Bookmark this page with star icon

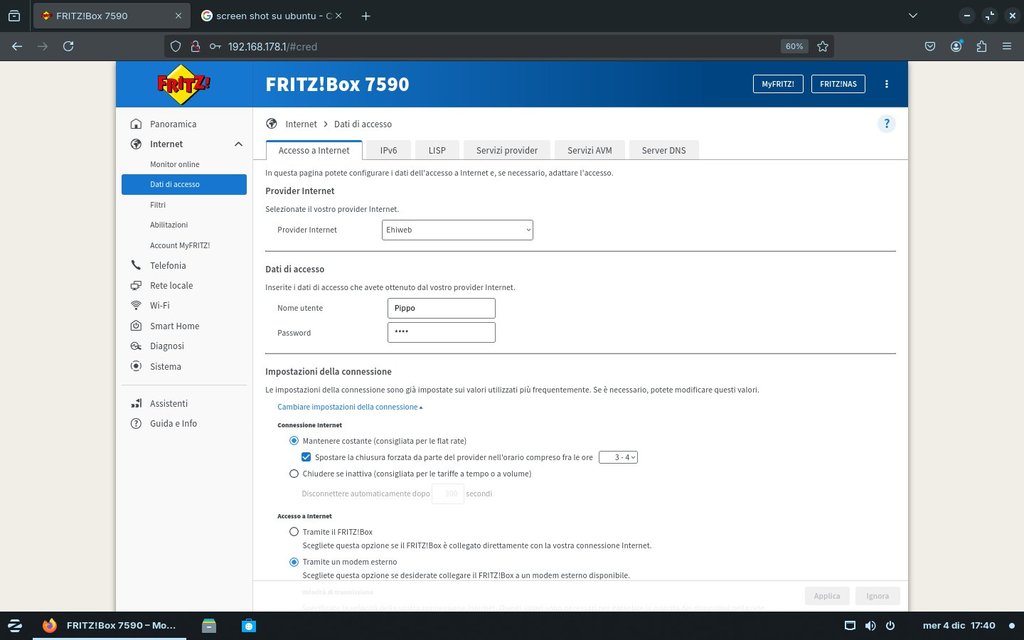pos(823,46)
